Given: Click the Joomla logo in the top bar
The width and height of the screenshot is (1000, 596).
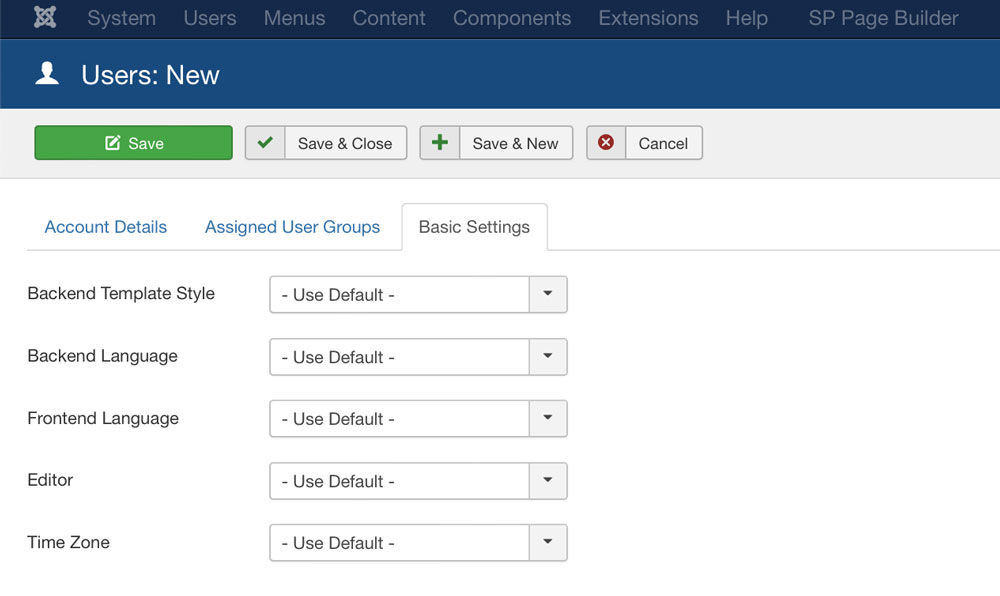Looking at the screenshot, I should tap(45, 18).
